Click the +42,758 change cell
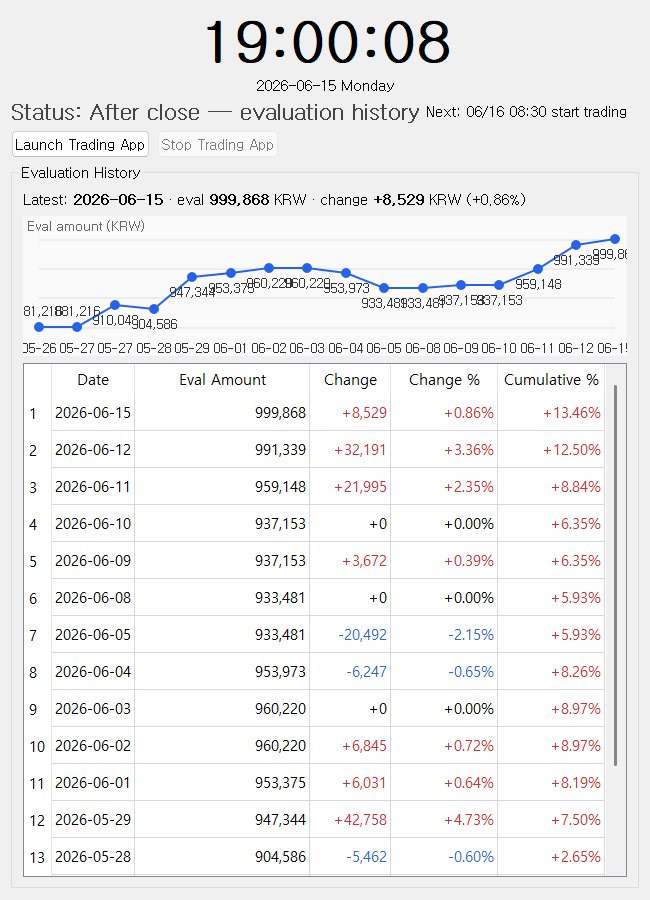The width and height of the screenshot is (650, 900). tap(350, 820)
